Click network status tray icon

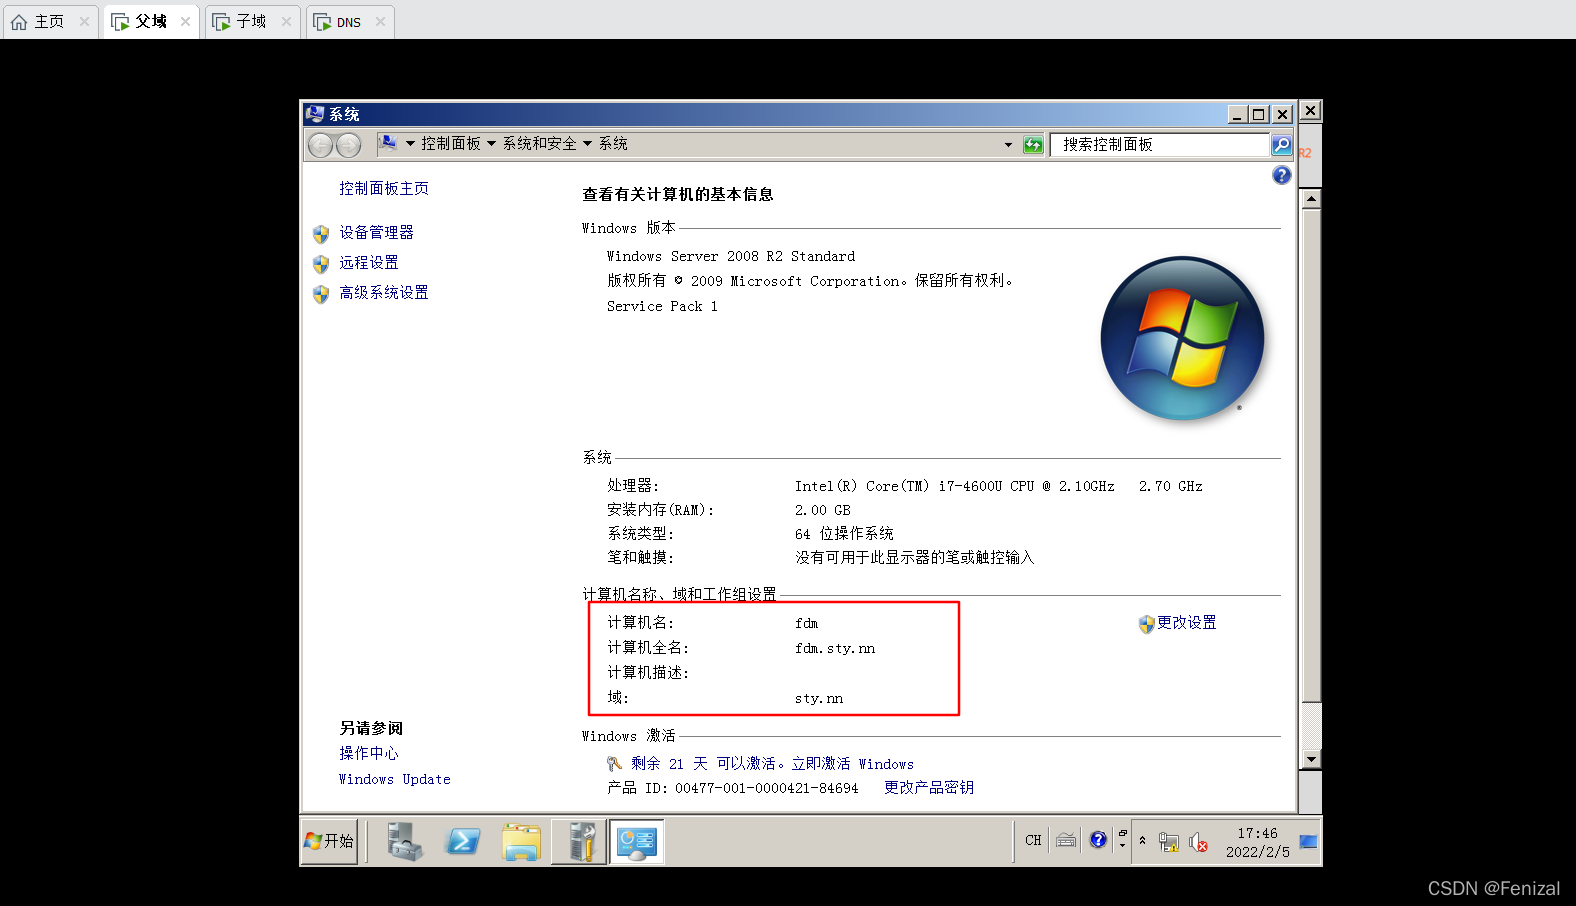[x=1168, y=843]
